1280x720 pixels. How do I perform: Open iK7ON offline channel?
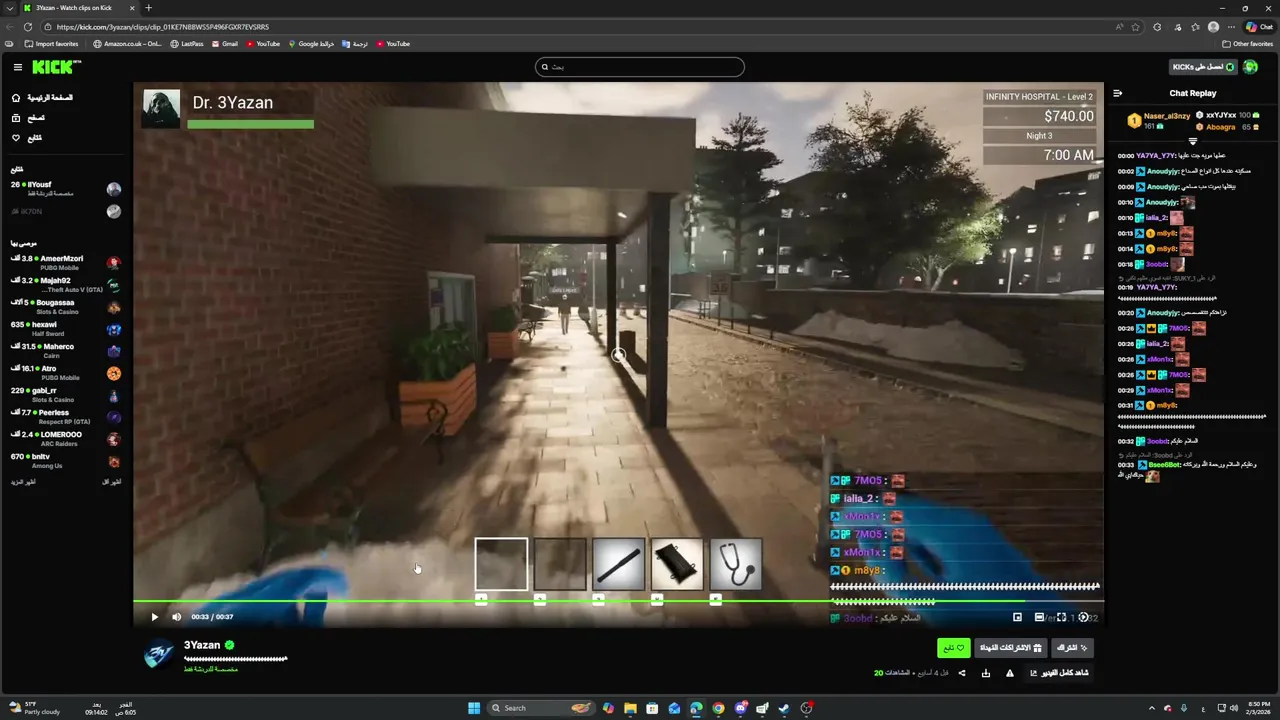(65, 211)
